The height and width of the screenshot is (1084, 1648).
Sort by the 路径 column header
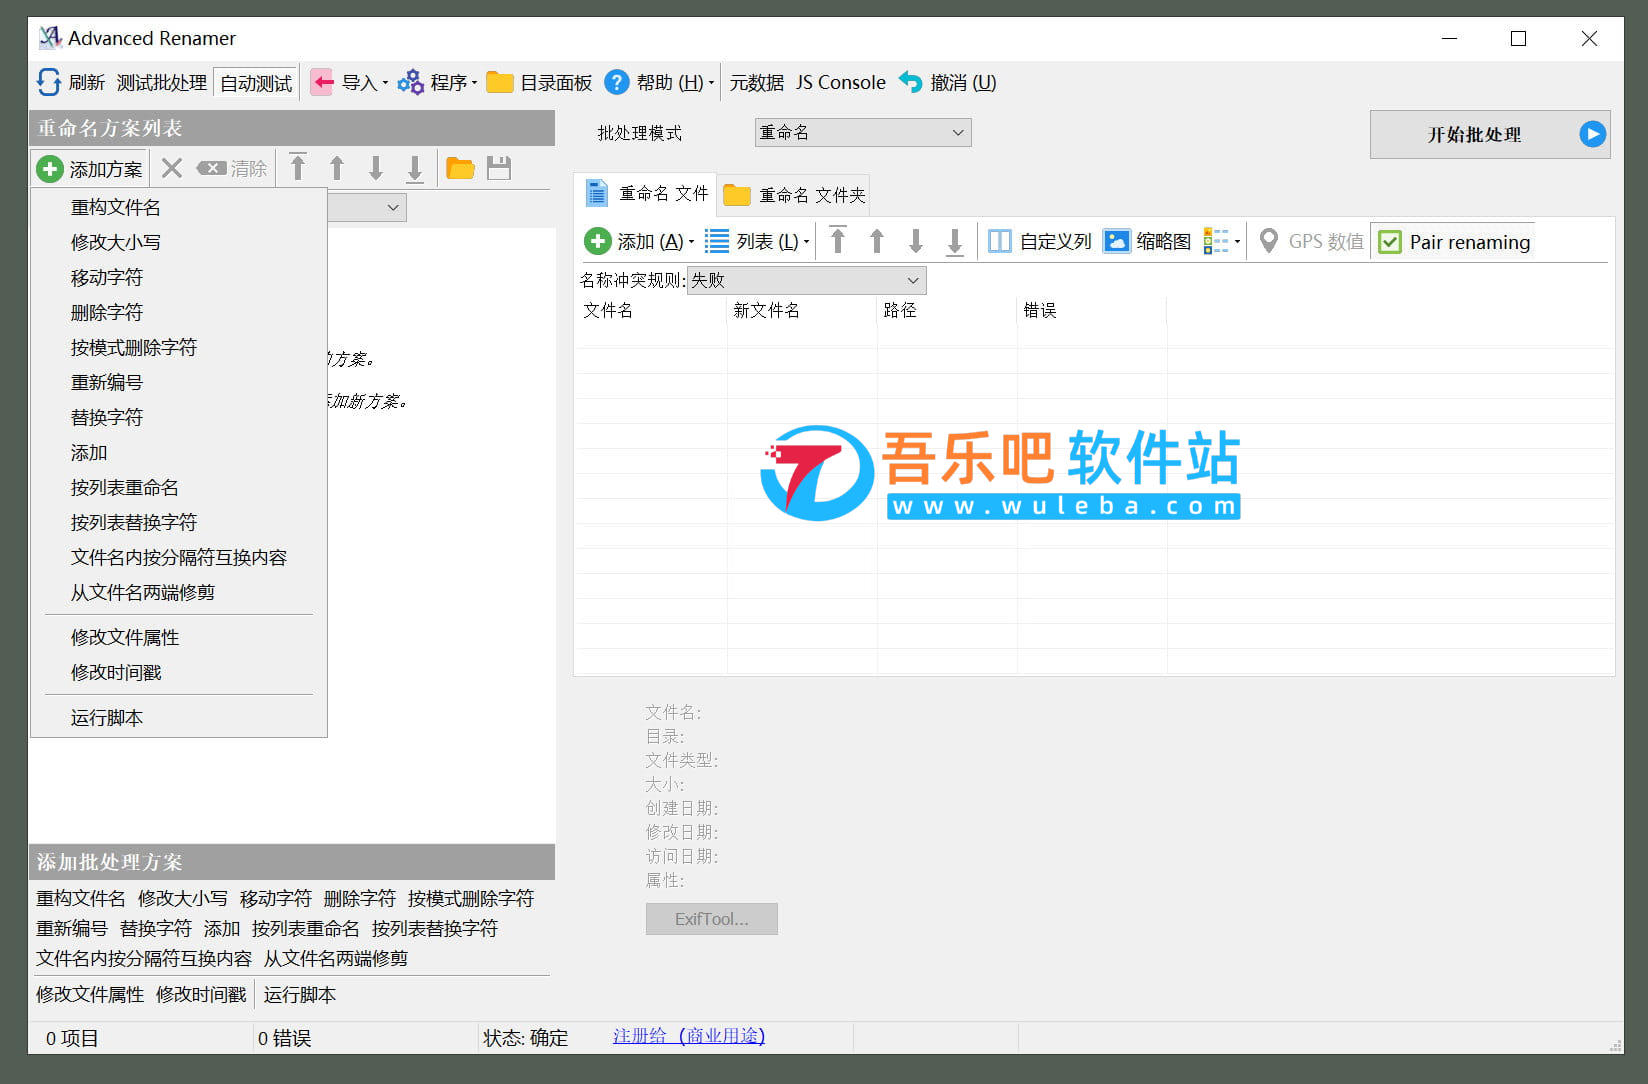point(947,310)
